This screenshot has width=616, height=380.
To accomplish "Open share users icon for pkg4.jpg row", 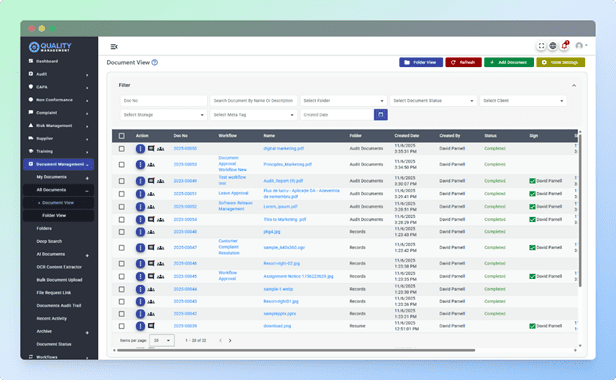I will (151, 232).
